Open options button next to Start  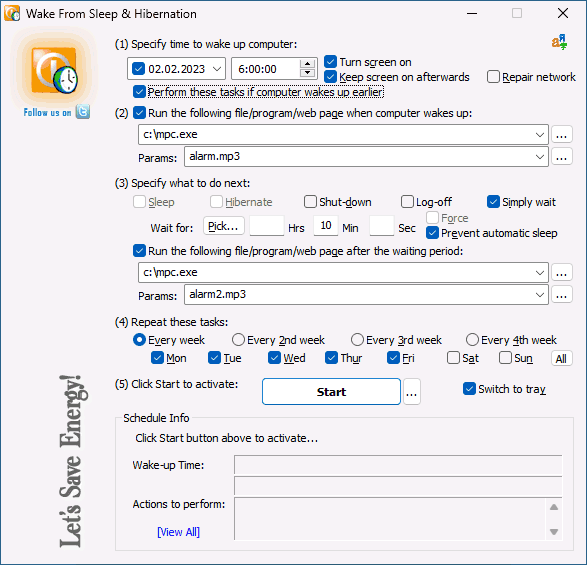pyautogui.click(x=411, y=392)
